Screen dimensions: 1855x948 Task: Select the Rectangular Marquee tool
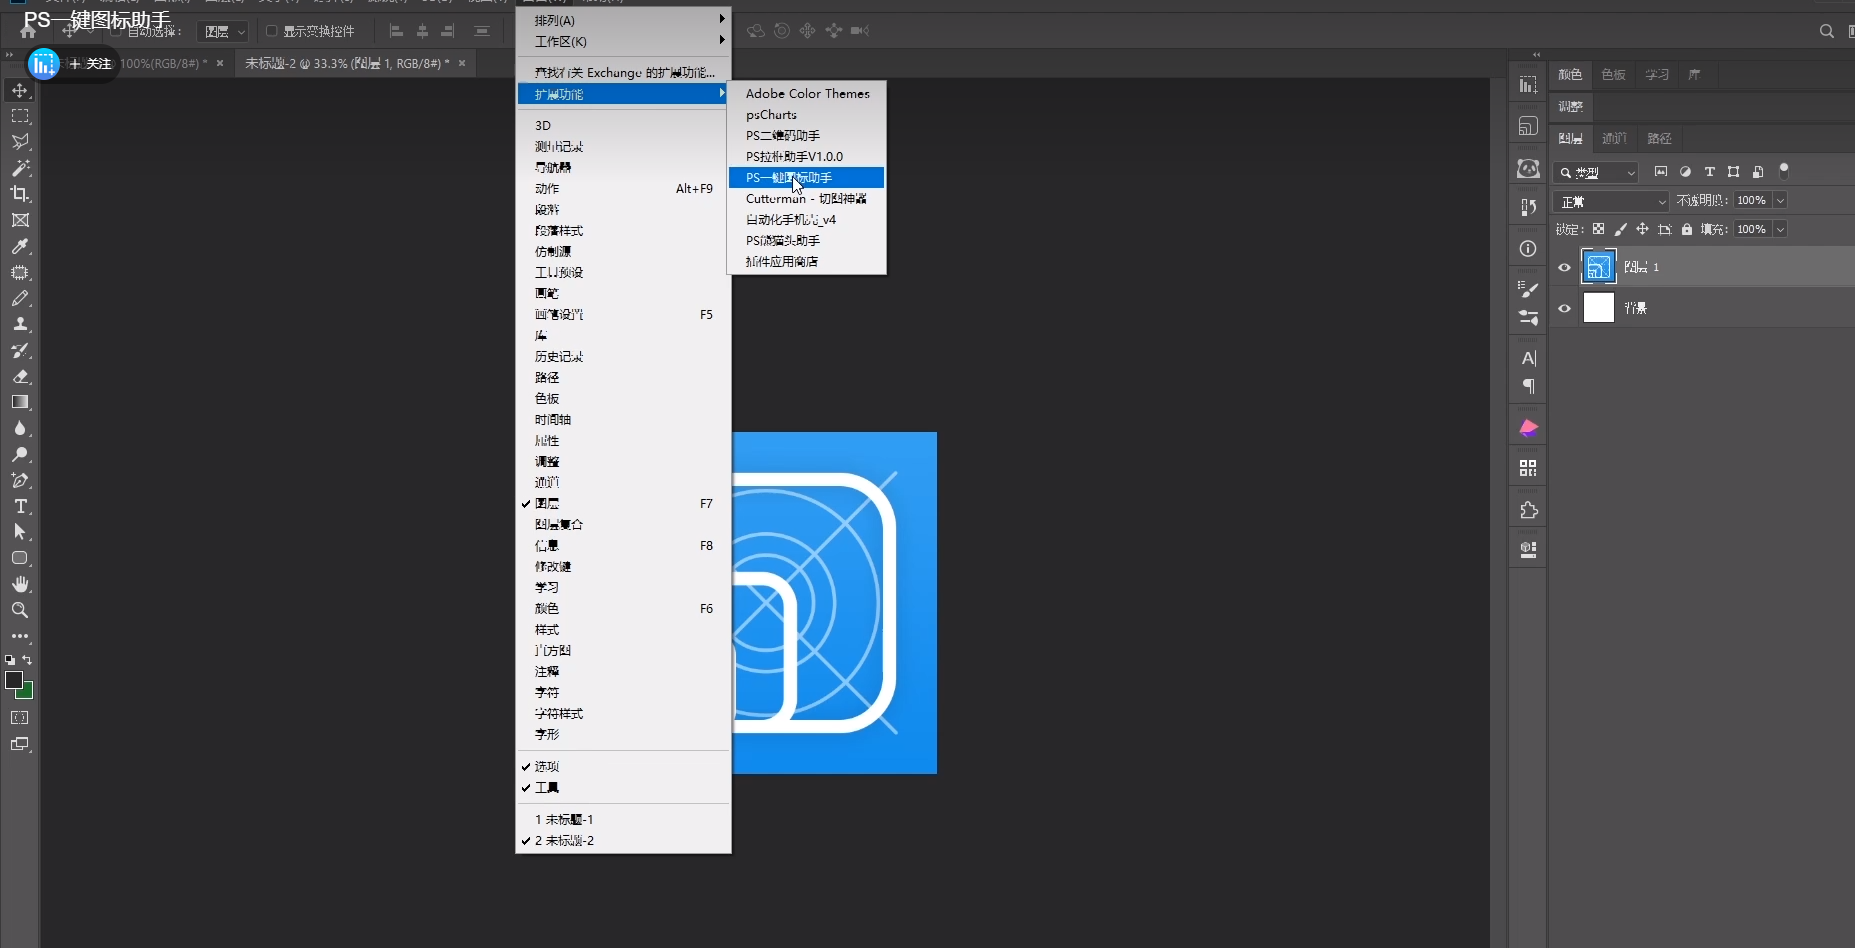20,116
